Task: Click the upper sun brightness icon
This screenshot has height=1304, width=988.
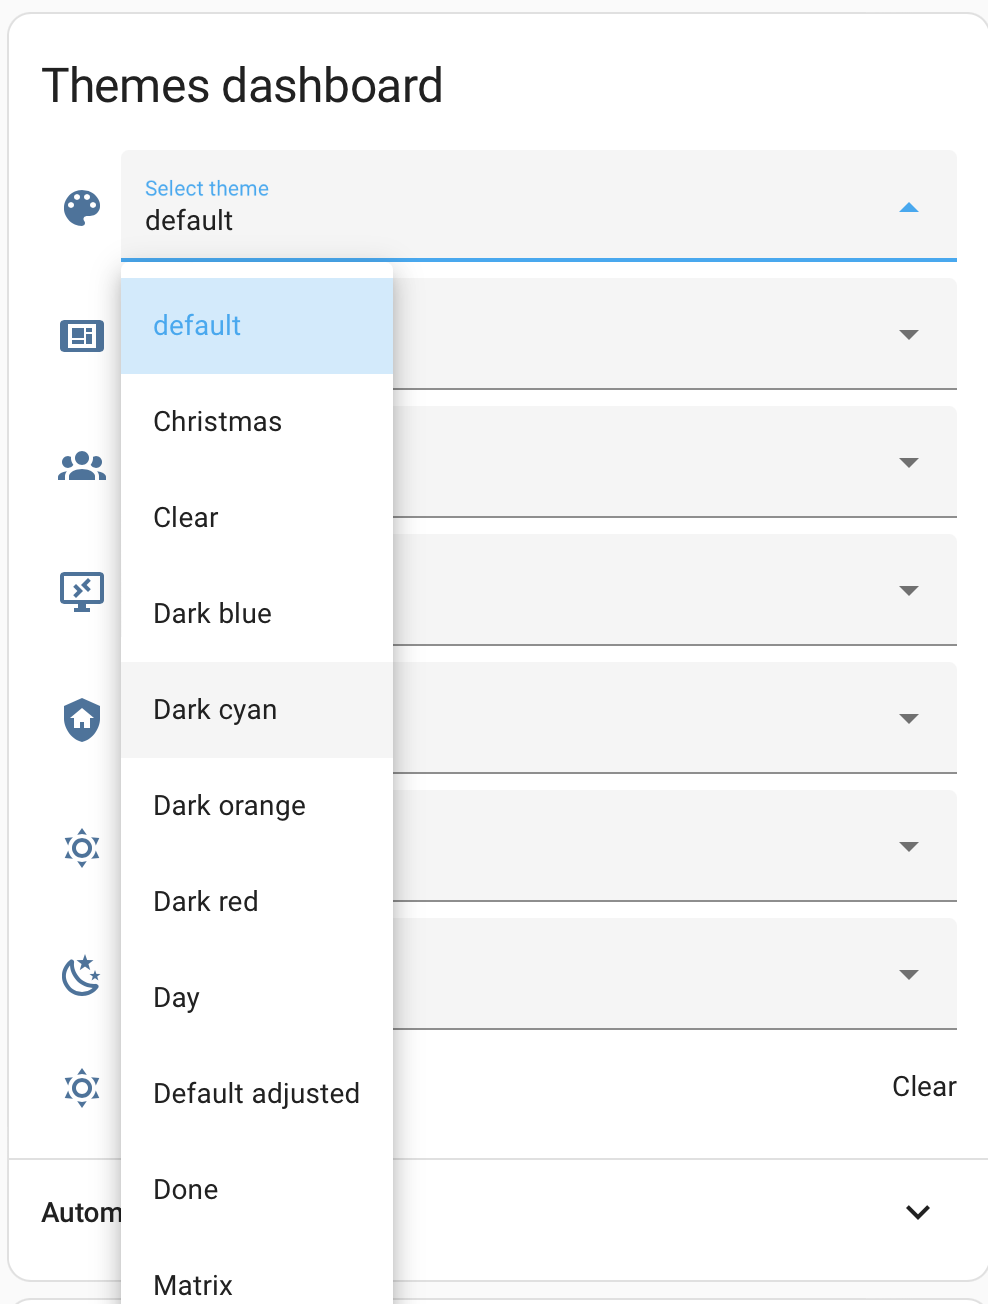Action: tap(81, 847)
